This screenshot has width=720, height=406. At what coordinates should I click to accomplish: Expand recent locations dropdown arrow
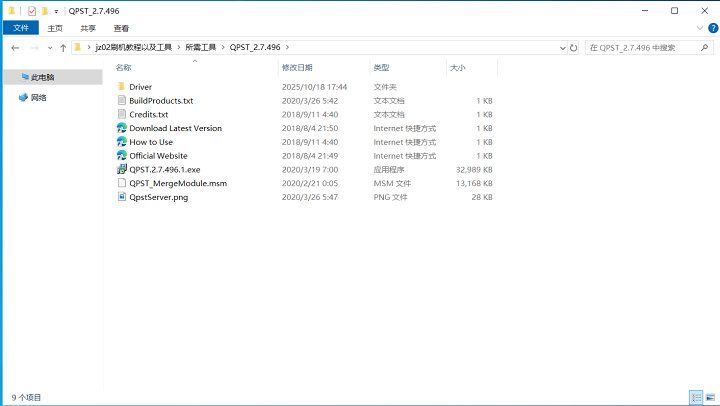point(50,47)
